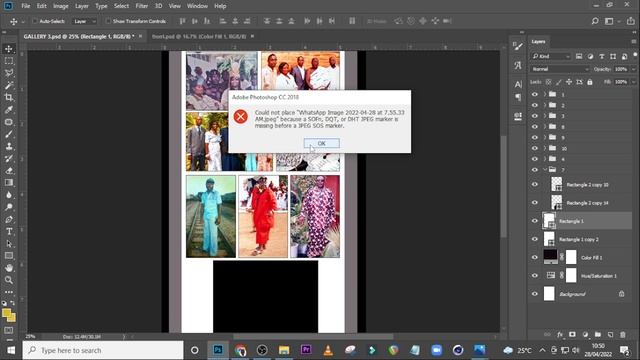Open the Kind filter dropdown

pyautogui.click(x=551, y=56)
